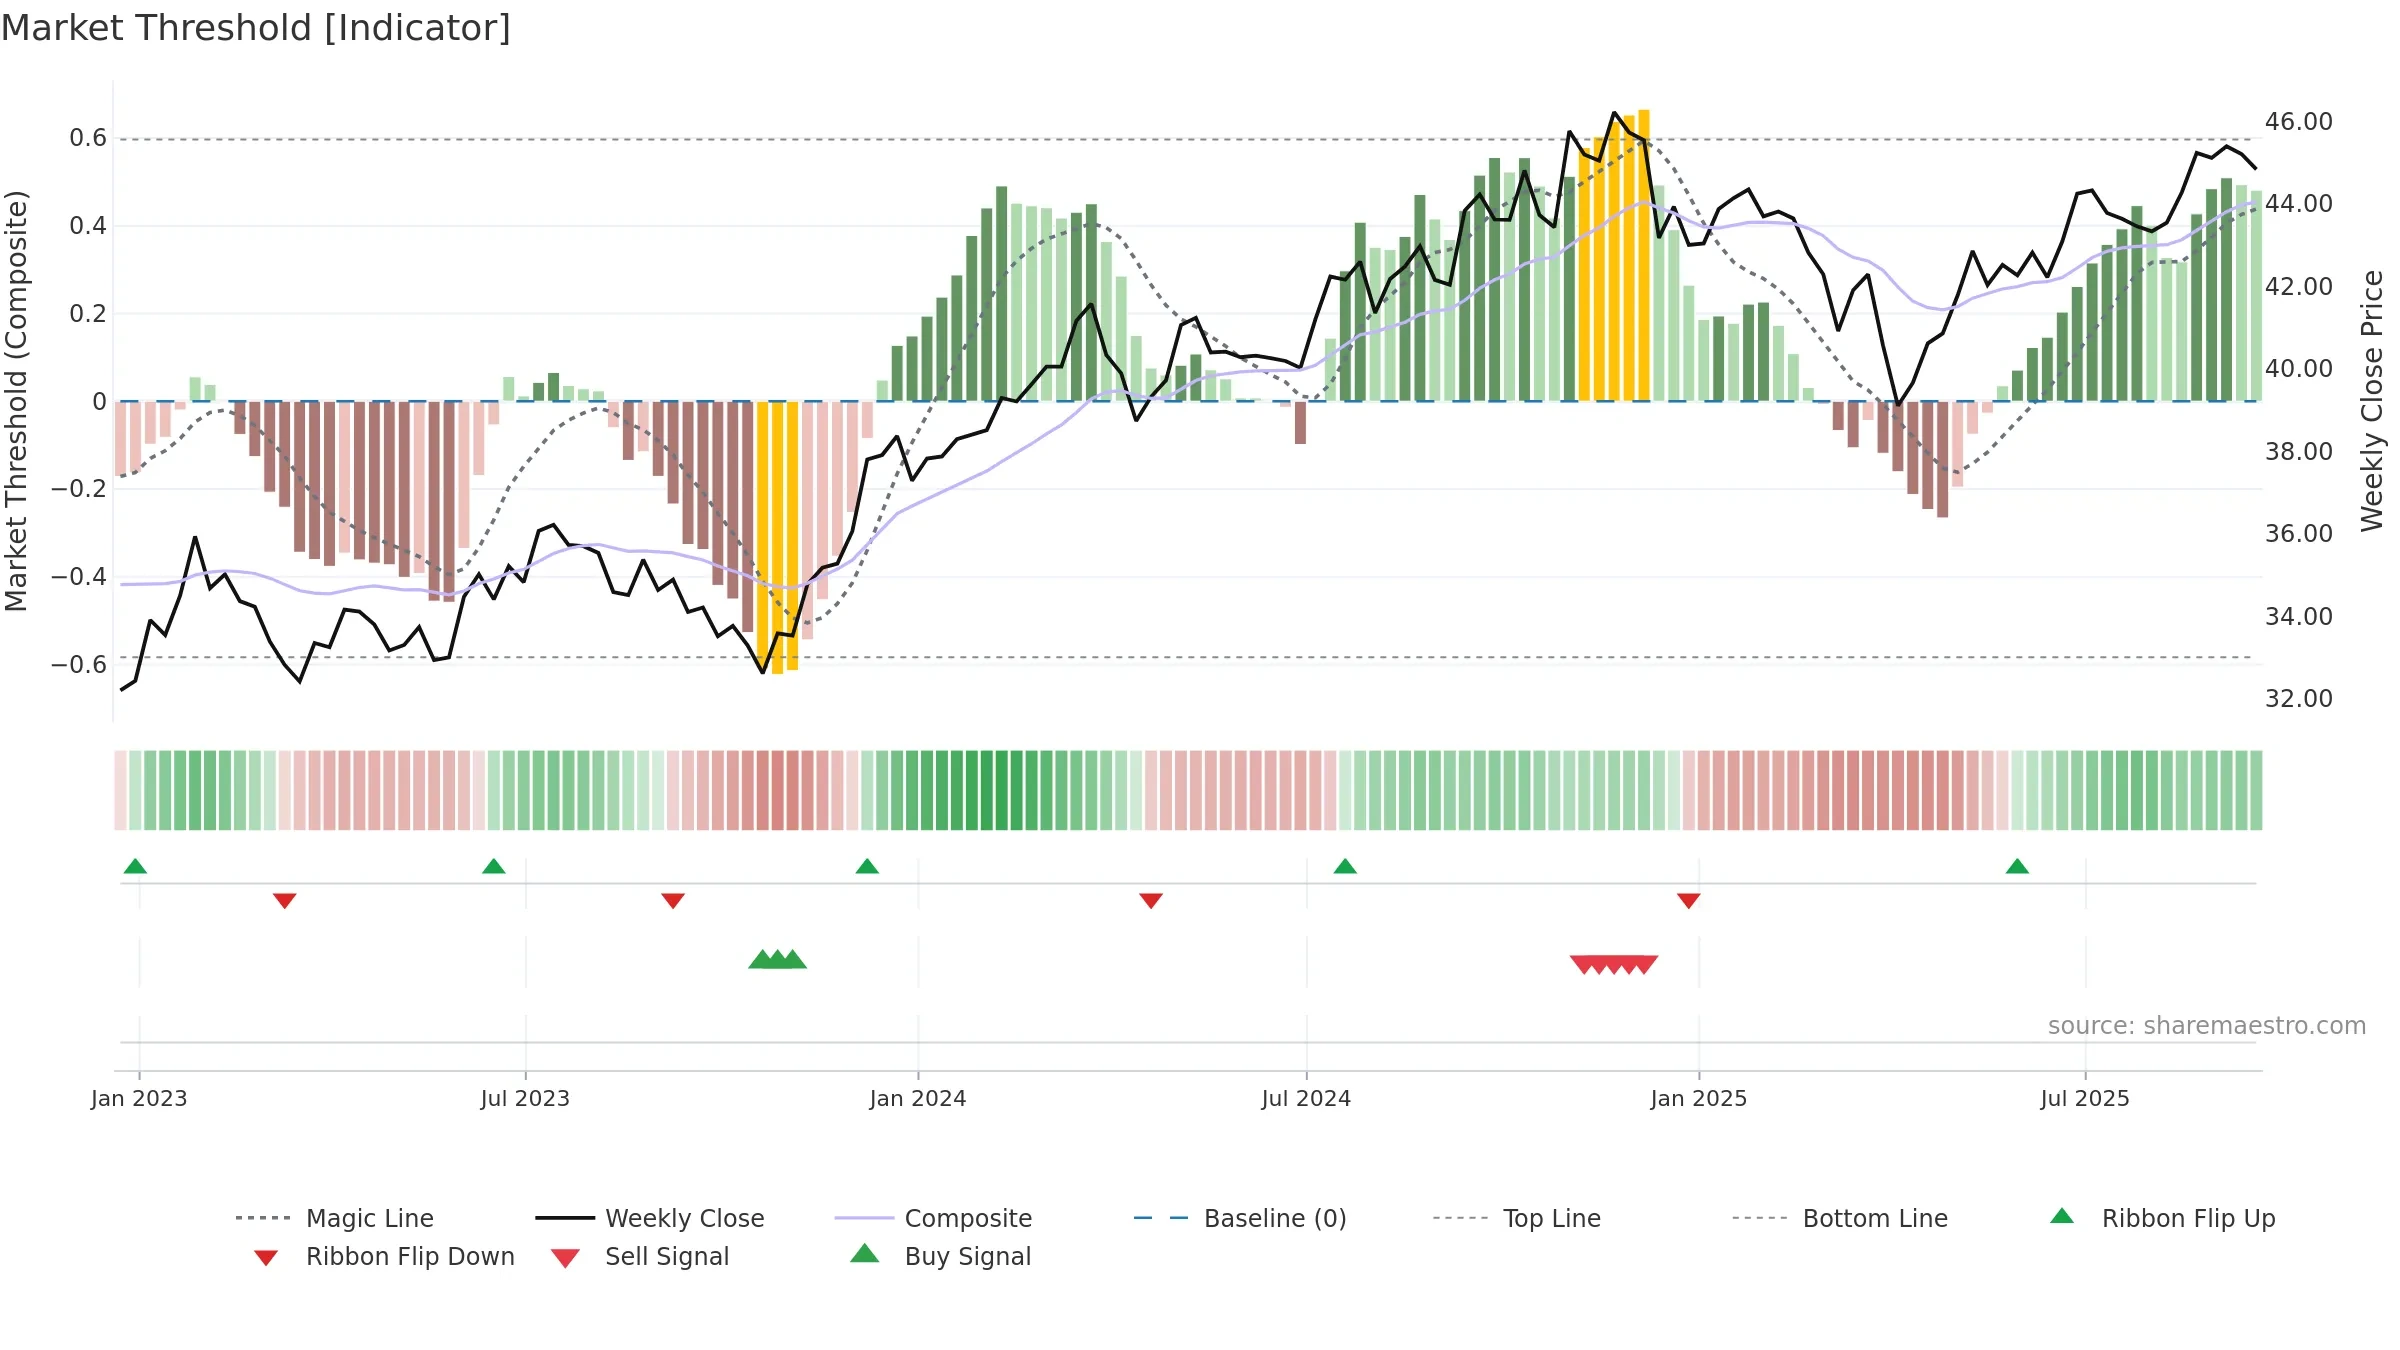Click the 0.4 left axis tick label
The image size is (2400, 1350).
point(88,226)
